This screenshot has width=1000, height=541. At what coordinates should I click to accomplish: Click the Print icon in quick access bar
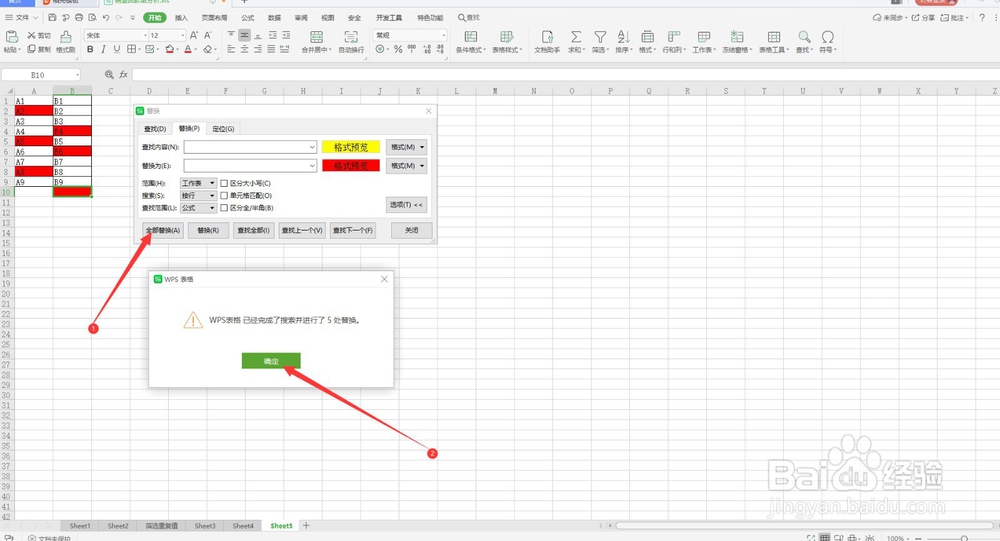pyautogui.click(x=79, y=17)
